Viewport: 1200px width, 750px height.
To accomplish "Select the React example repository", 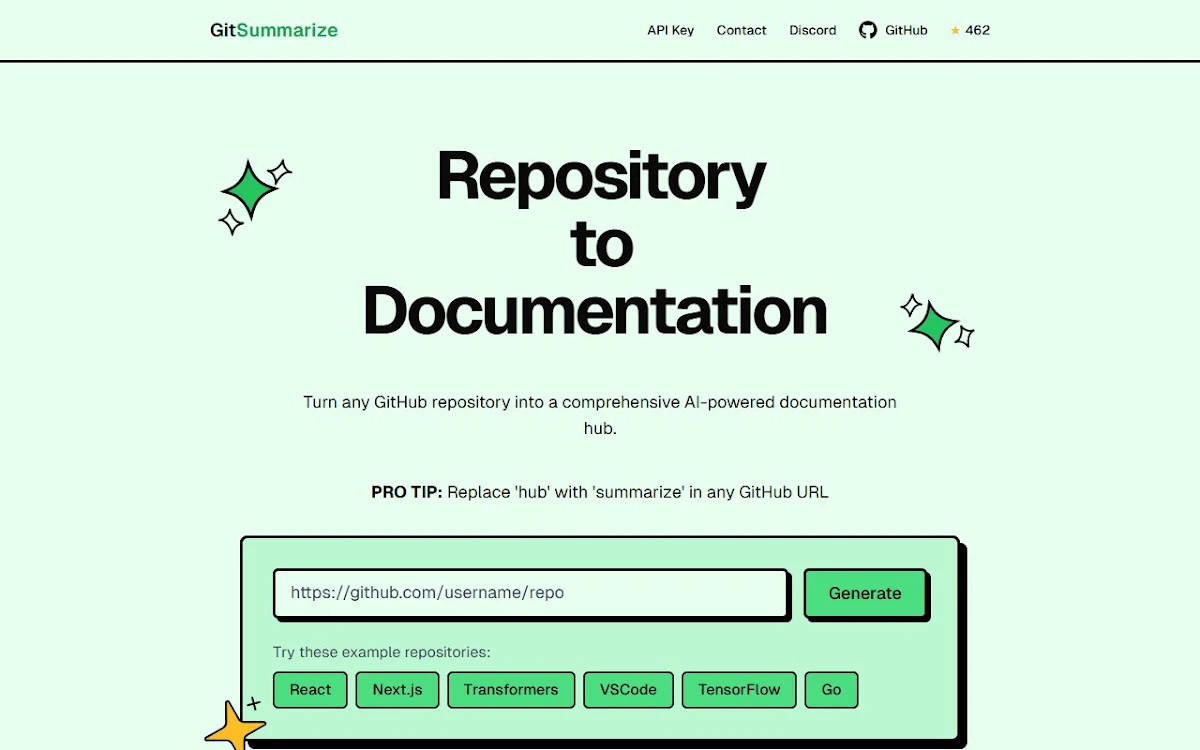I will click(310, 690).
